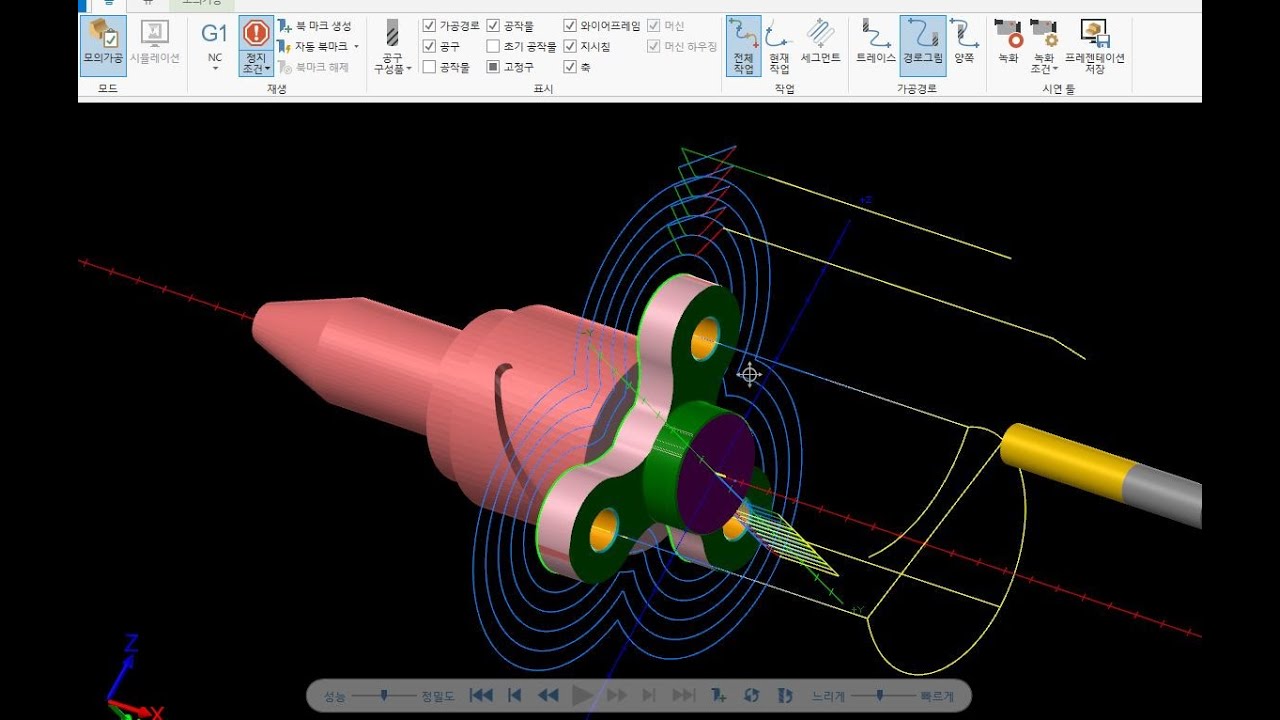Click the 성능 label in playback bar
1280x720 pixels.
(x=334, y=696)
